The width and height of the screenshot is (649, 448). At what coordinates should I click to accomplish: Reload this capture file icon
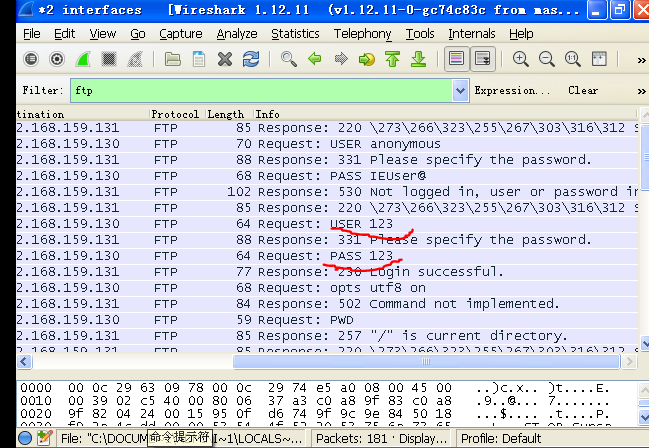point(251,59)
